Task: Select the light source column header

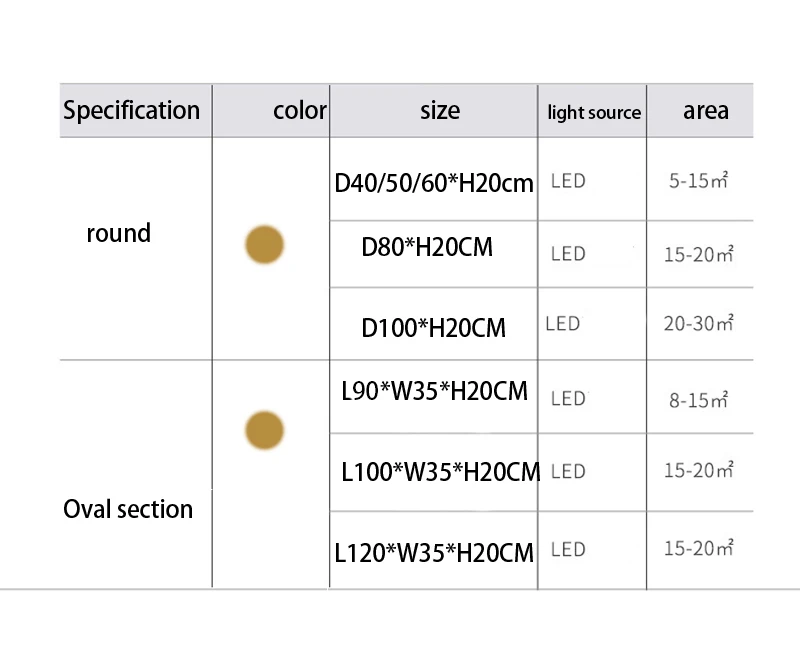Action: coord(594,112)
